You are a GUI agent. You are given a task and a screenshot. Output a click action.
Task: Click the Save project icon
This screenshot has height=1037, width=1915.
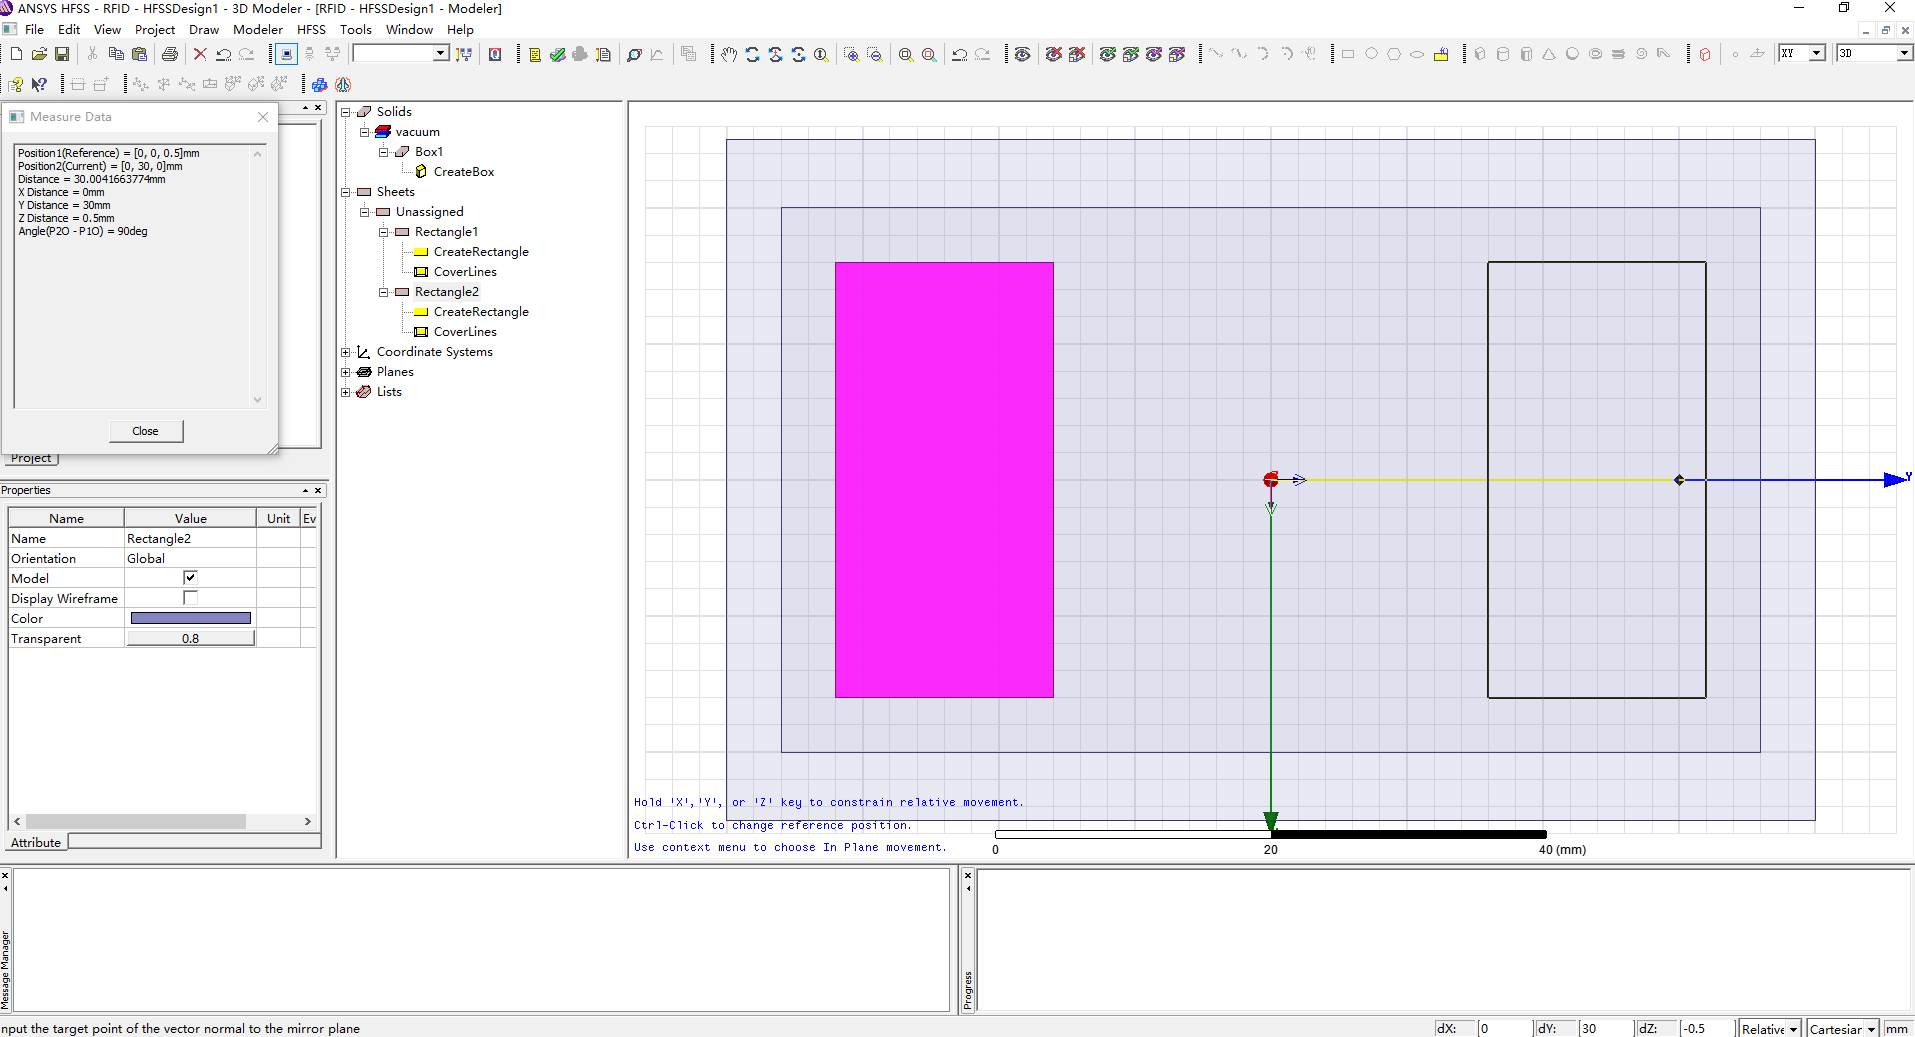pos(62,54)
